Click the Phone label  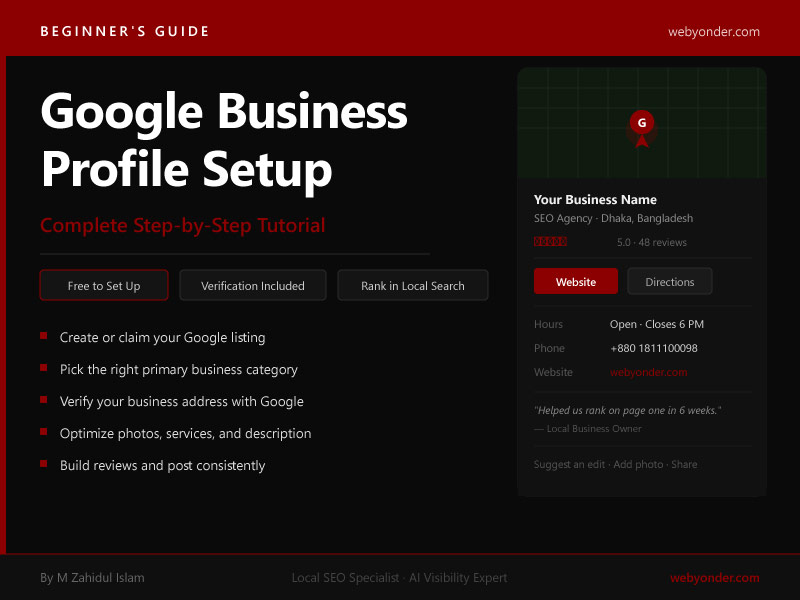(549, 348)
